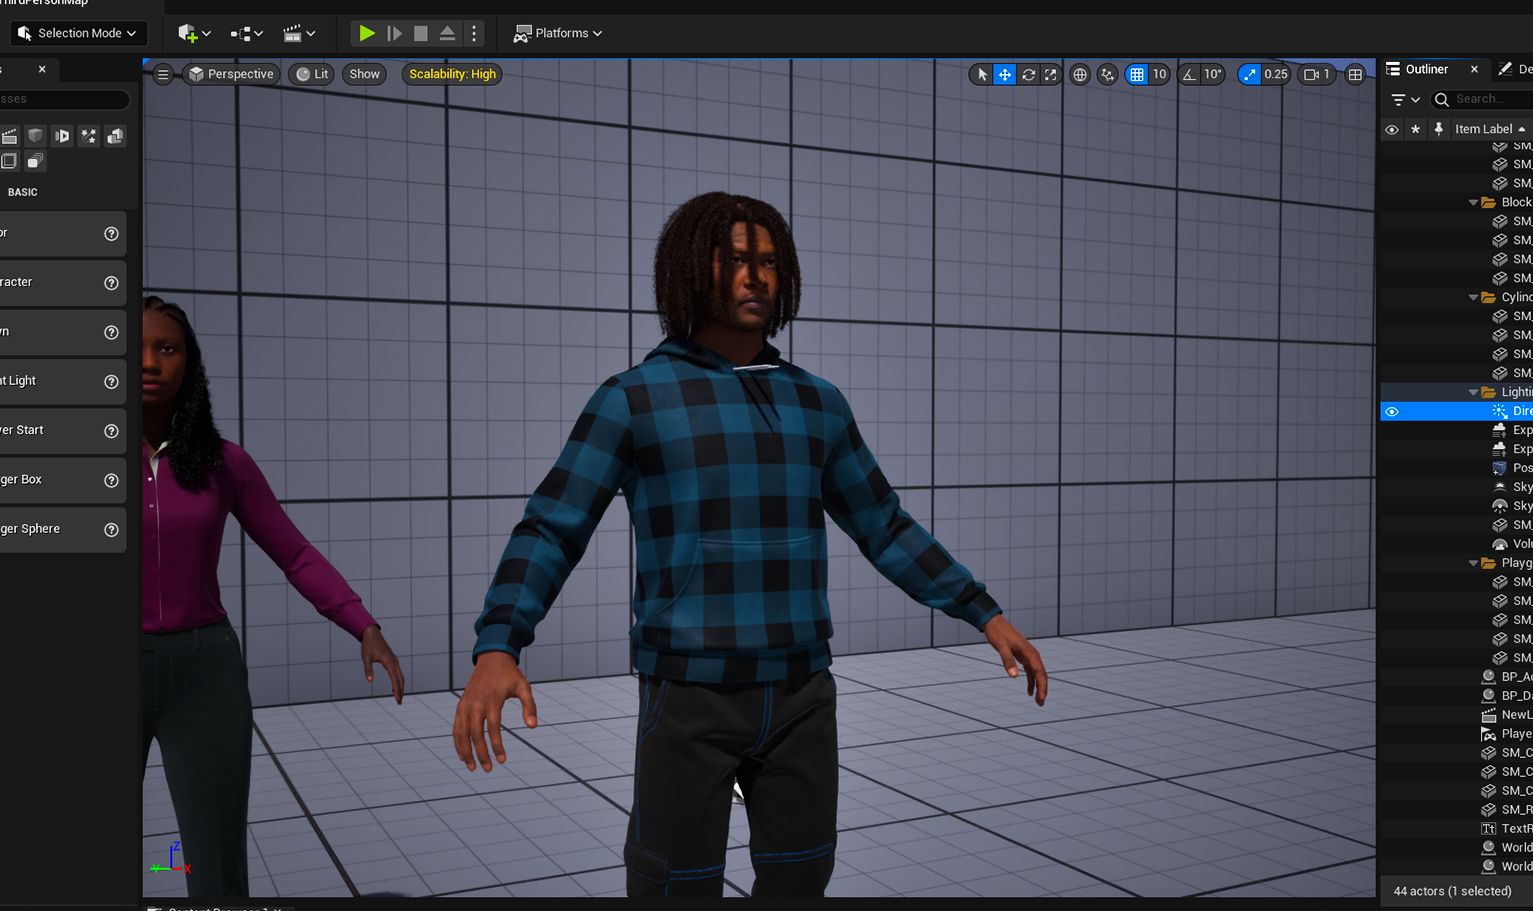Click the Scalability: High button
Screen dimensions: 1533x911
pyautogui.click(x=451, y=74)
